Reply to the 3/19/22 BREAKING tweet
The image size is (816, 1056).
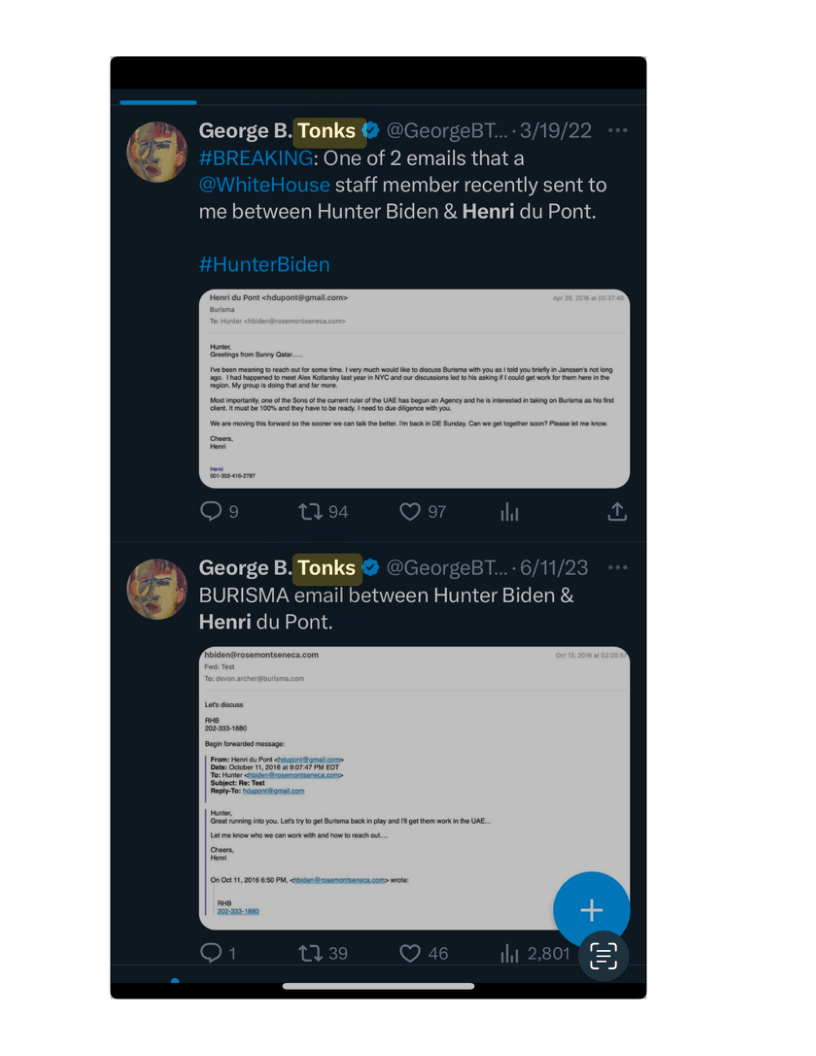(x=211, y=512)
